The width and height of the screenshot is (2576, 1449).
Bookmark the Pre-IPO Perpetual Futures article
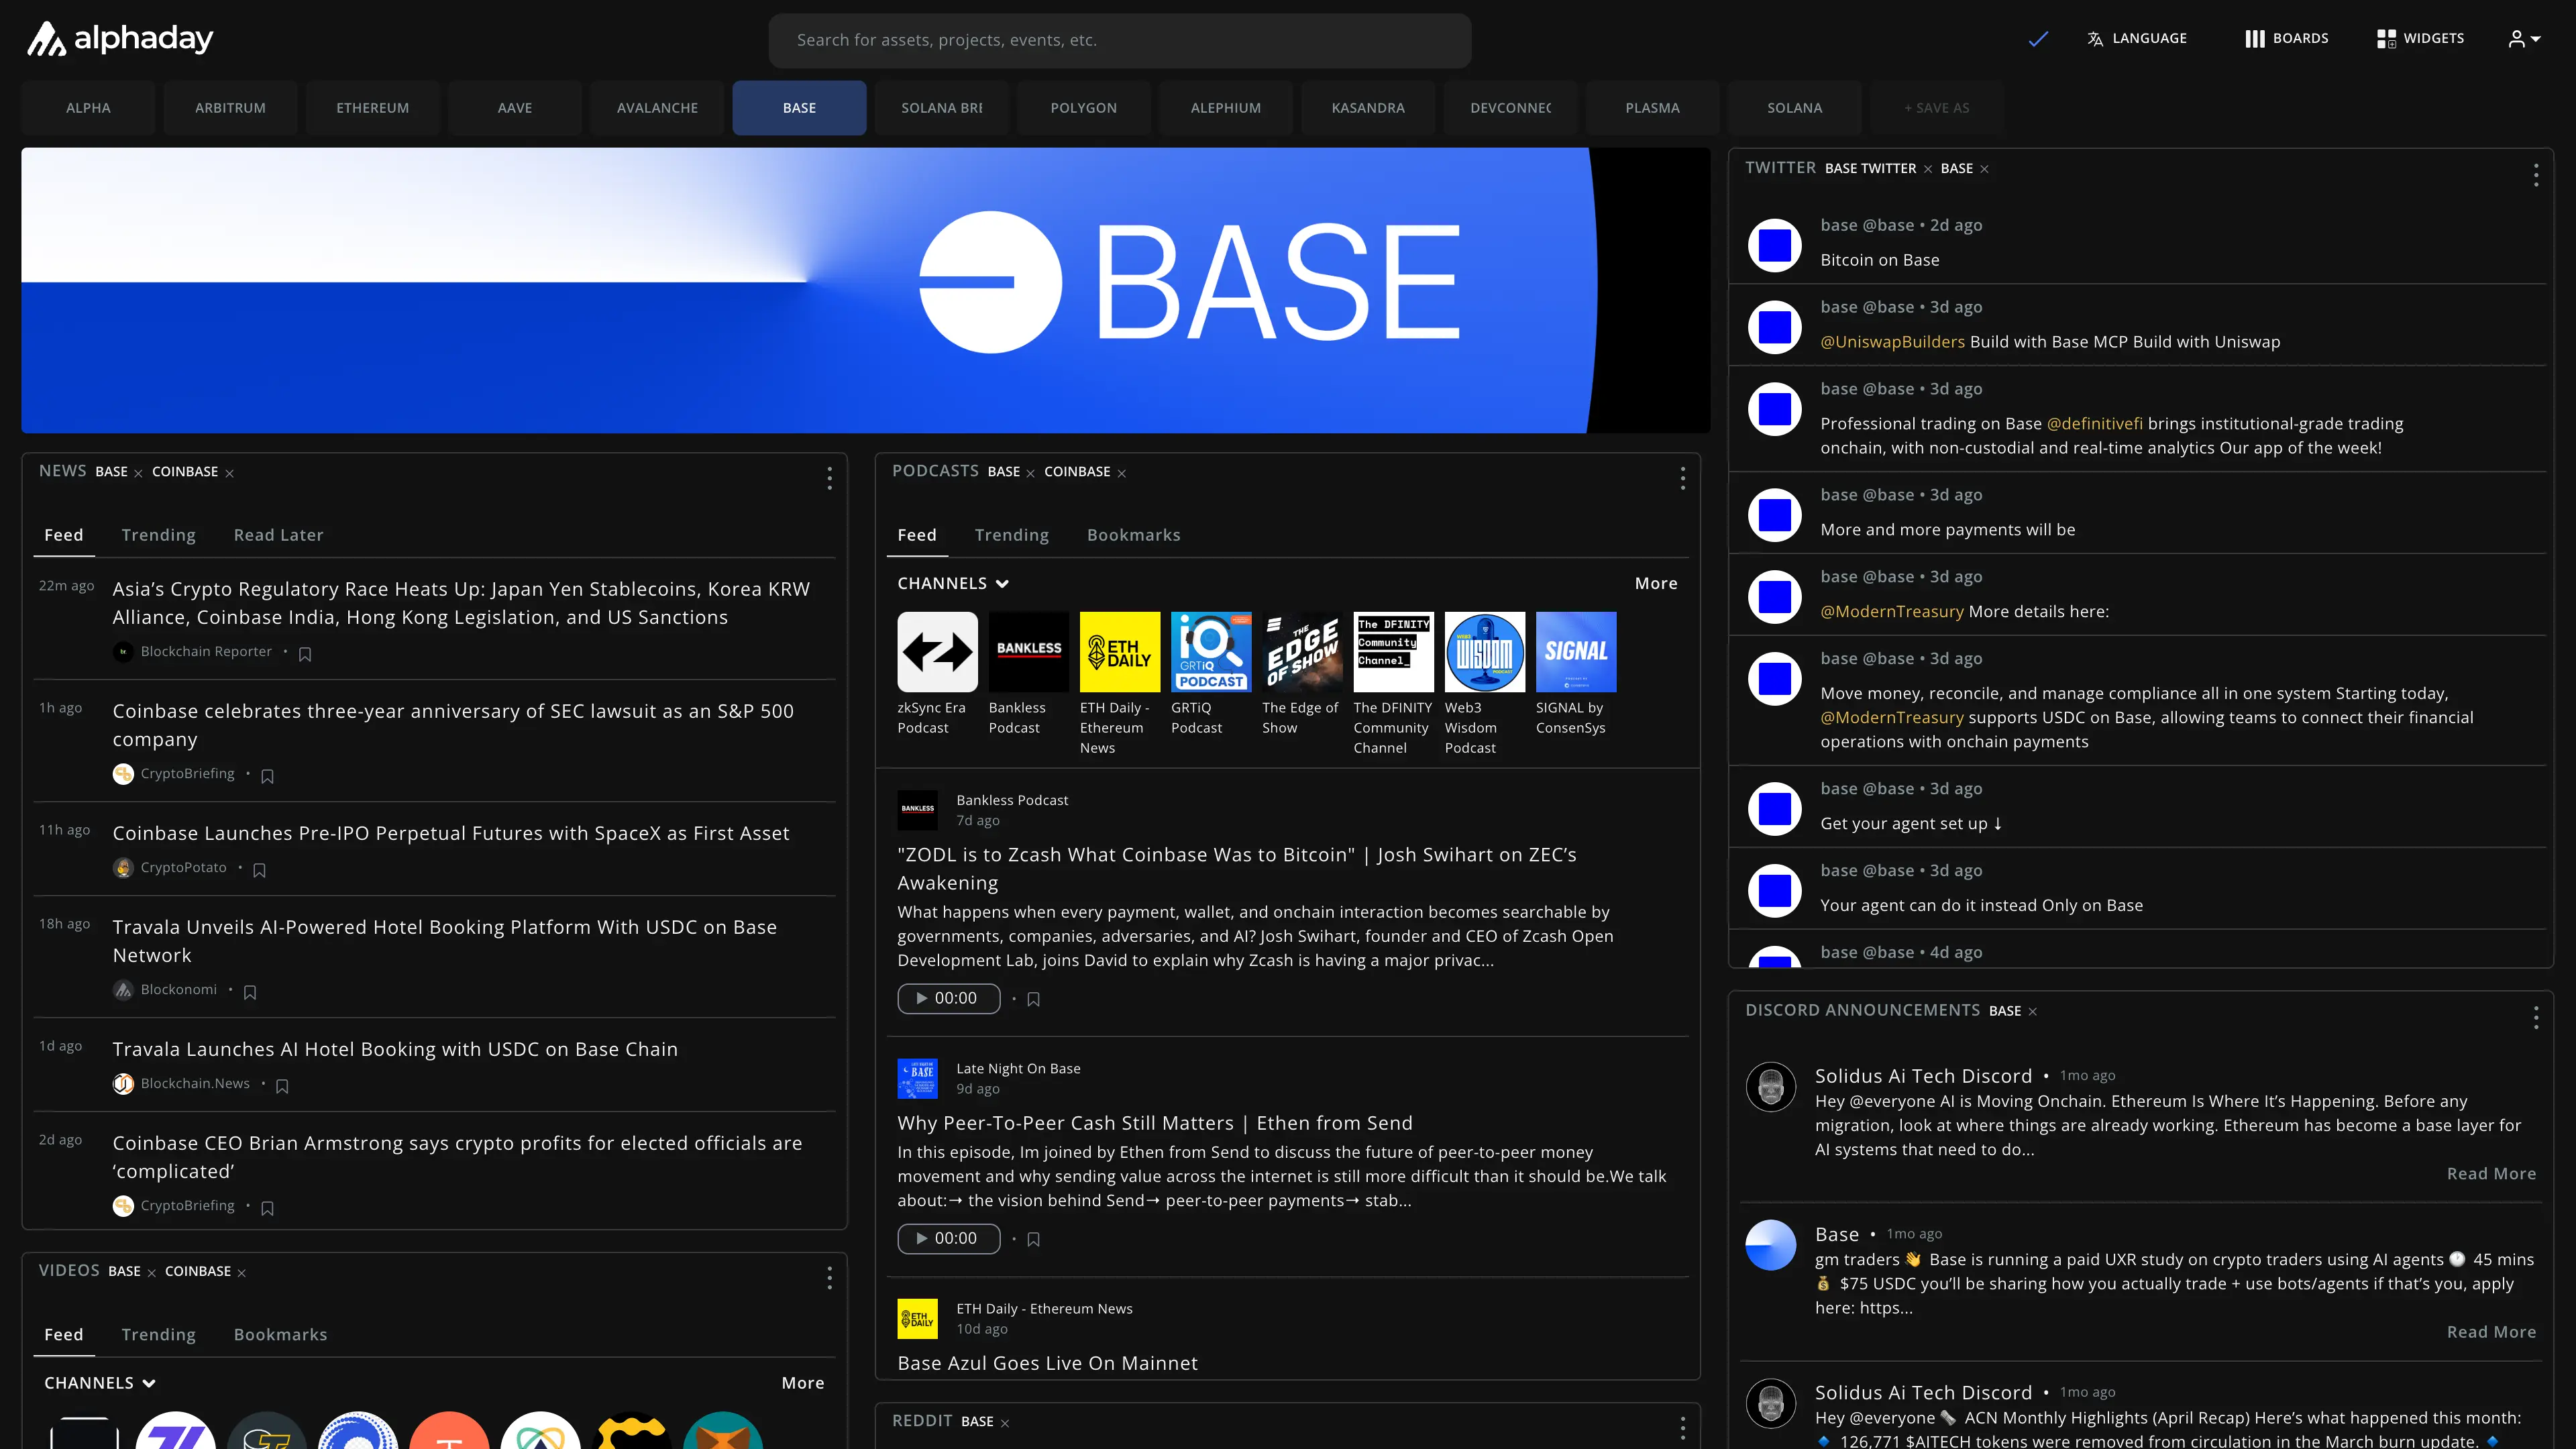pyautogui.click(x=259, y=870)
